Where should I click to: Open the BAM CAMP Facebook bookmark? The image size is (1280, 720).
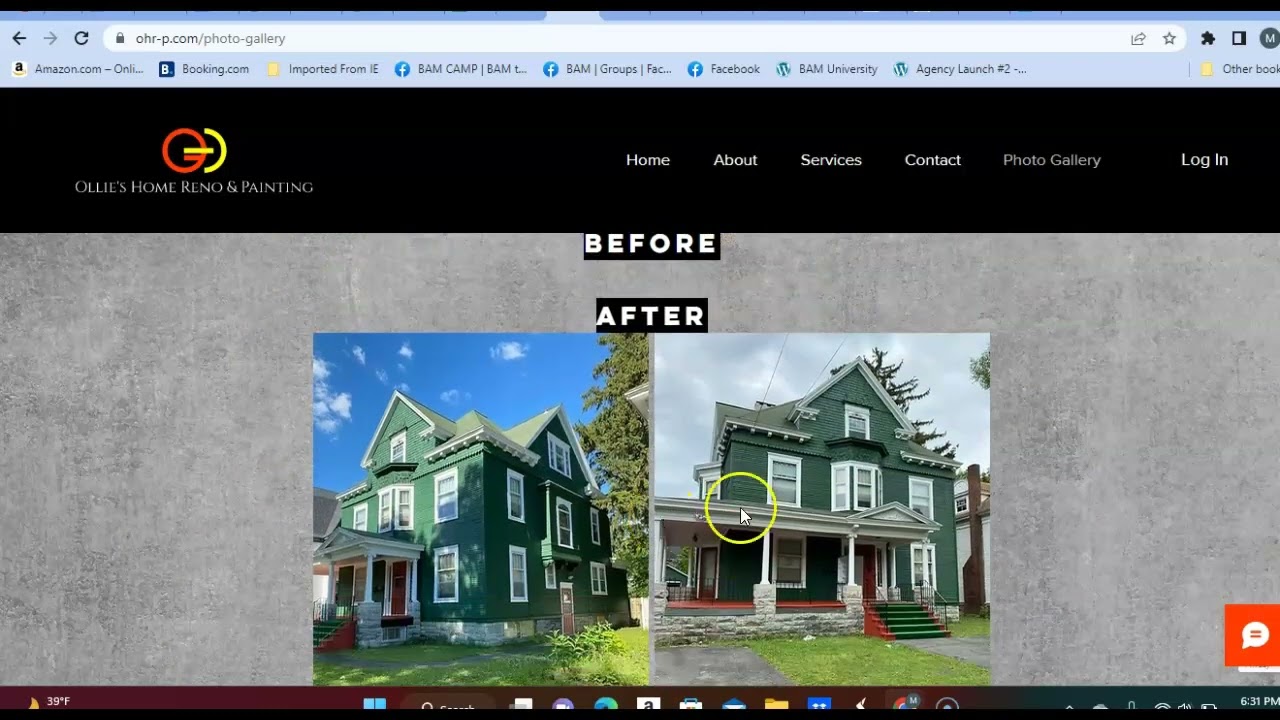461,69
